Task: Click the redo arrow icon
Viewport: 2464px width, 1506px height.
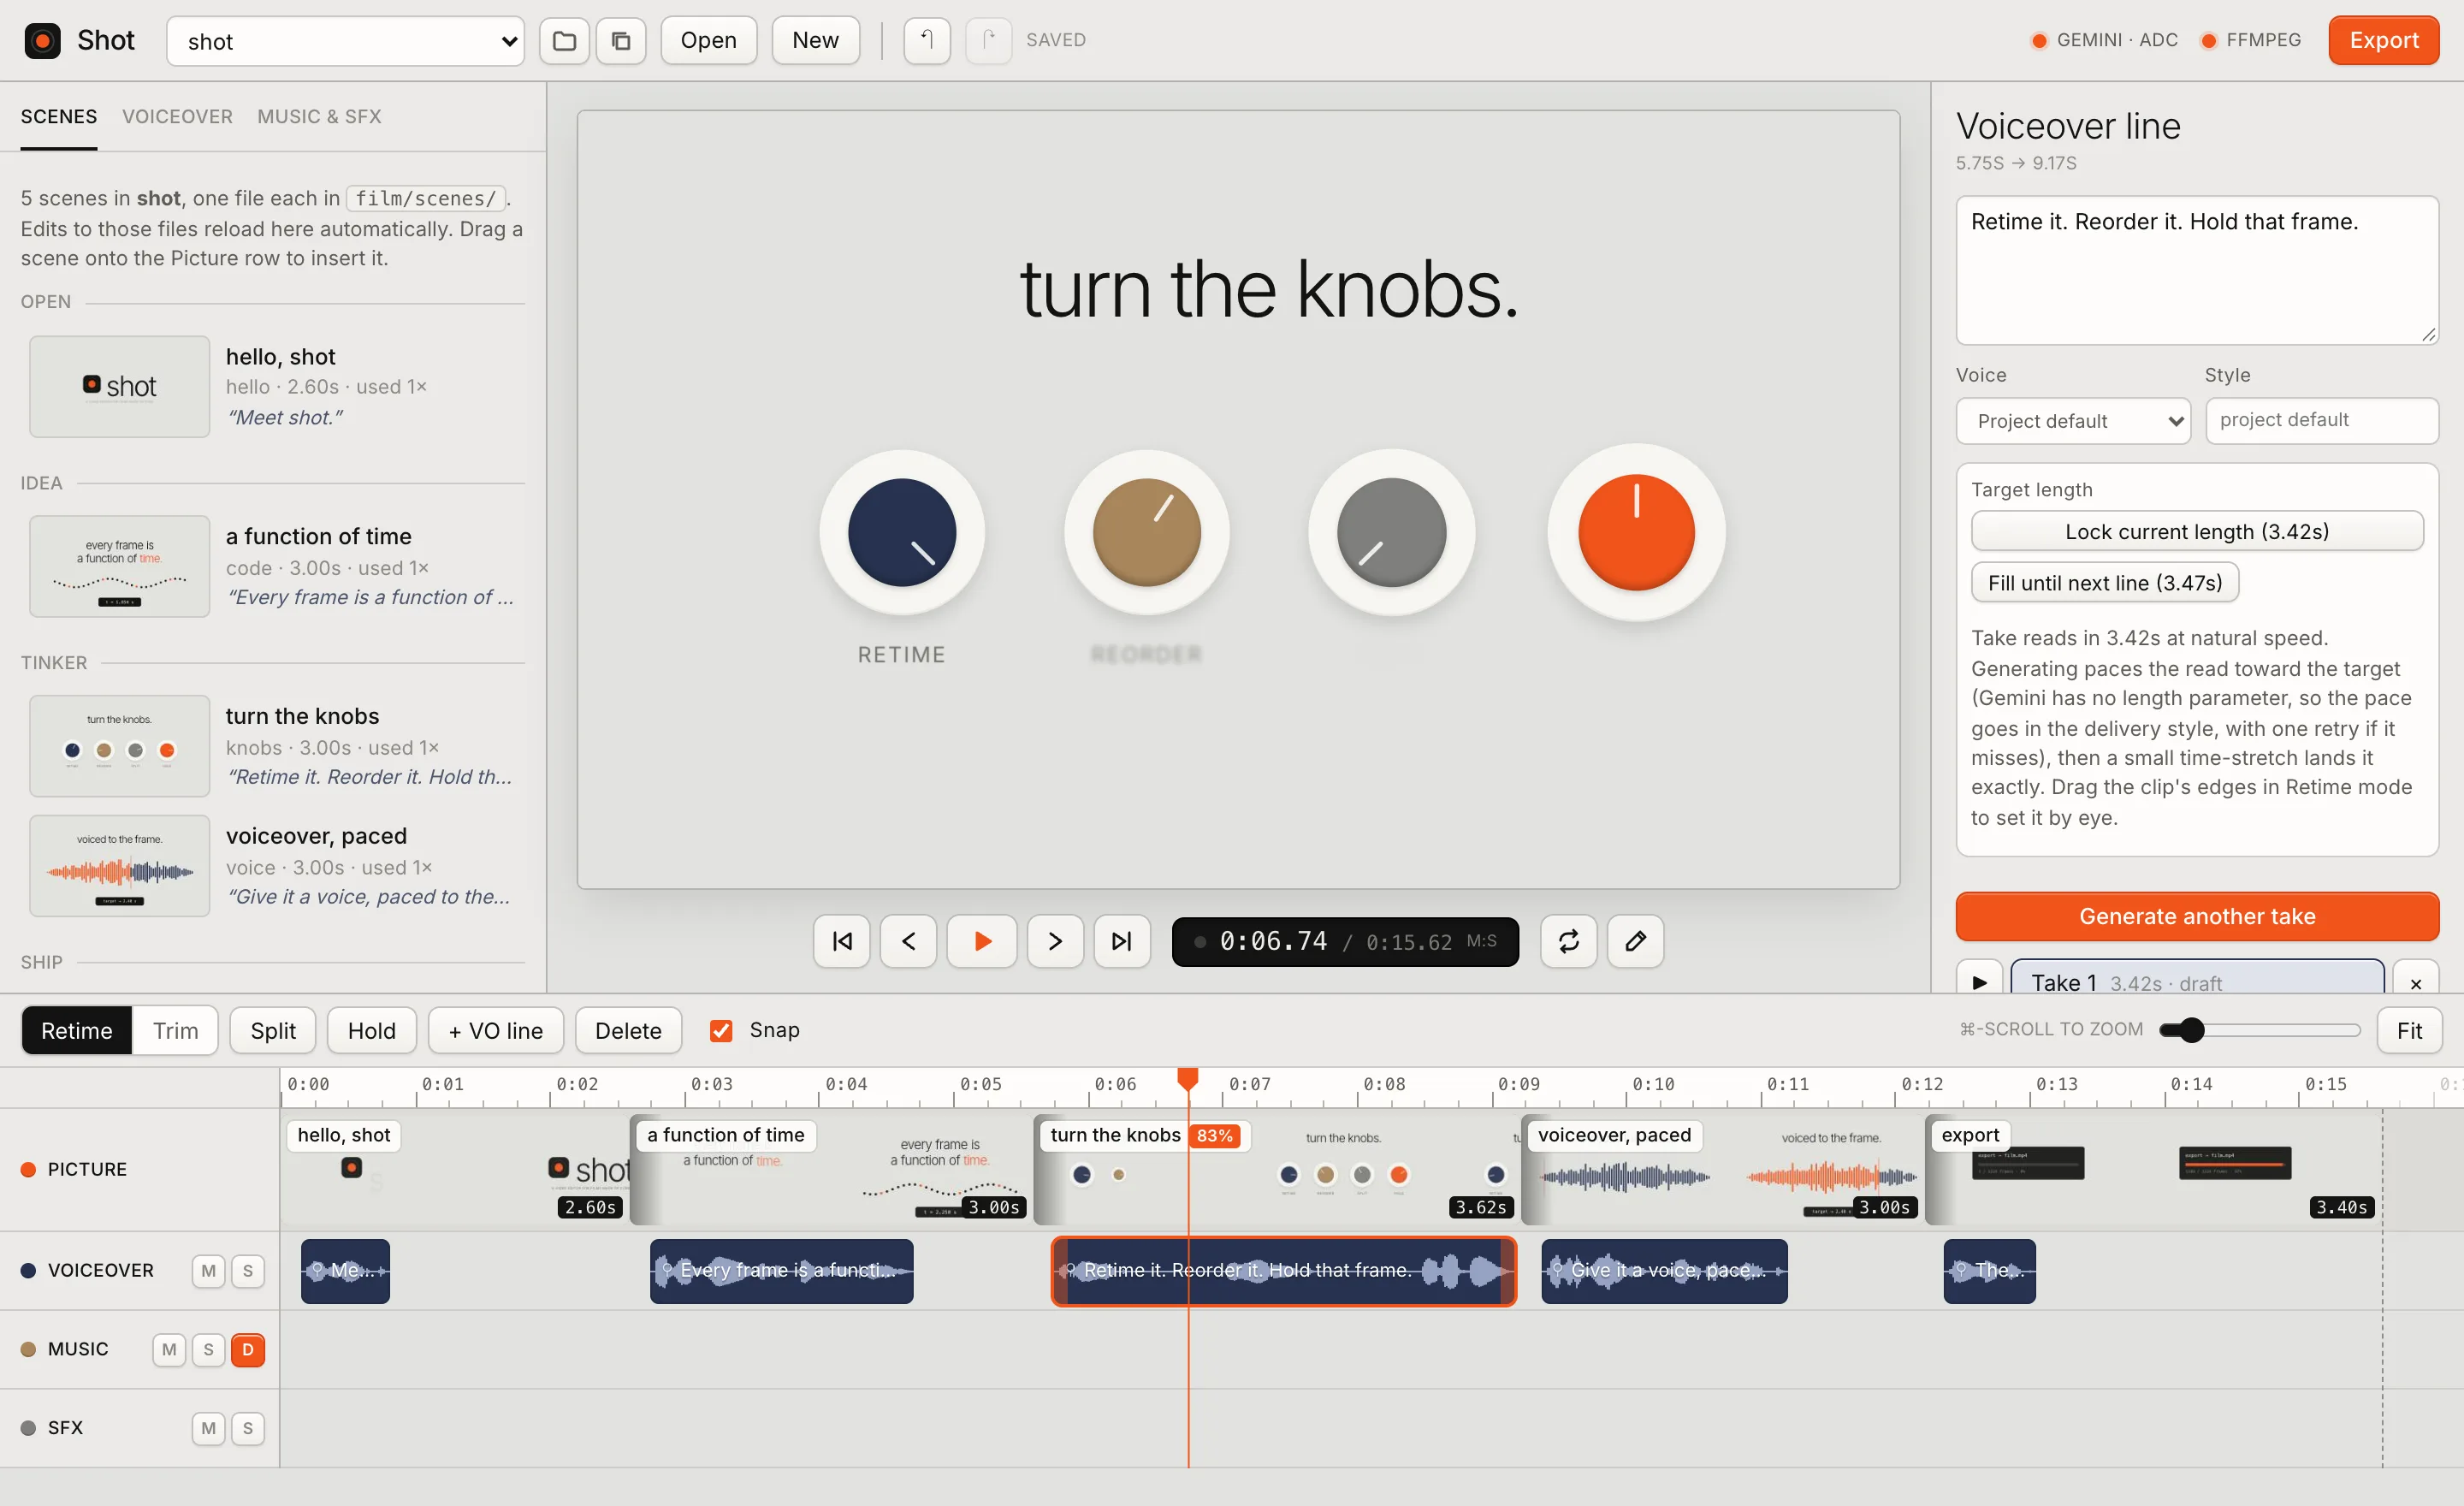Action: [988, 41]
